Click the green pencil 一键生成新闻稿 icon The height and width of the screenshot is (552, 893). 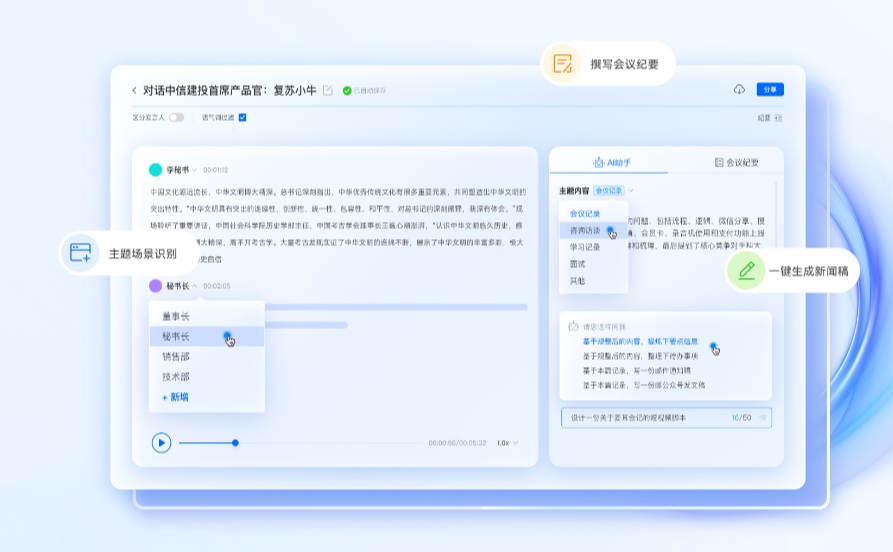point(746,271)
